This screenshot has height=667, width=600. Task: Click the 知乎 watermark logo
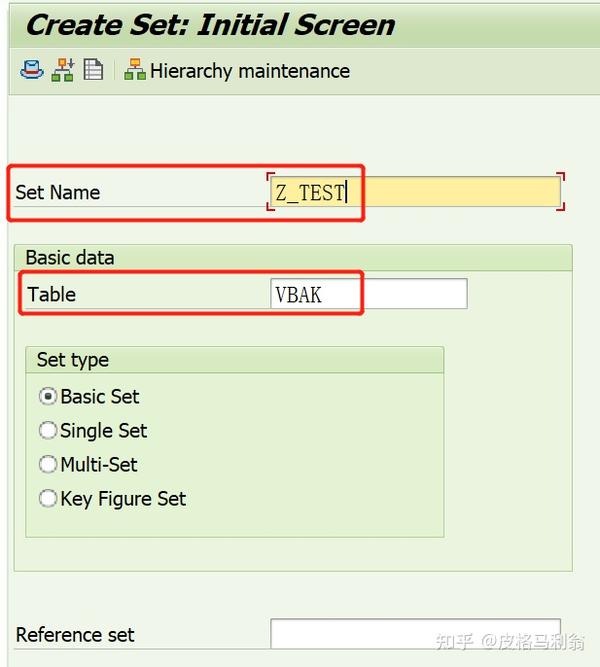click(x=454, y=642)
